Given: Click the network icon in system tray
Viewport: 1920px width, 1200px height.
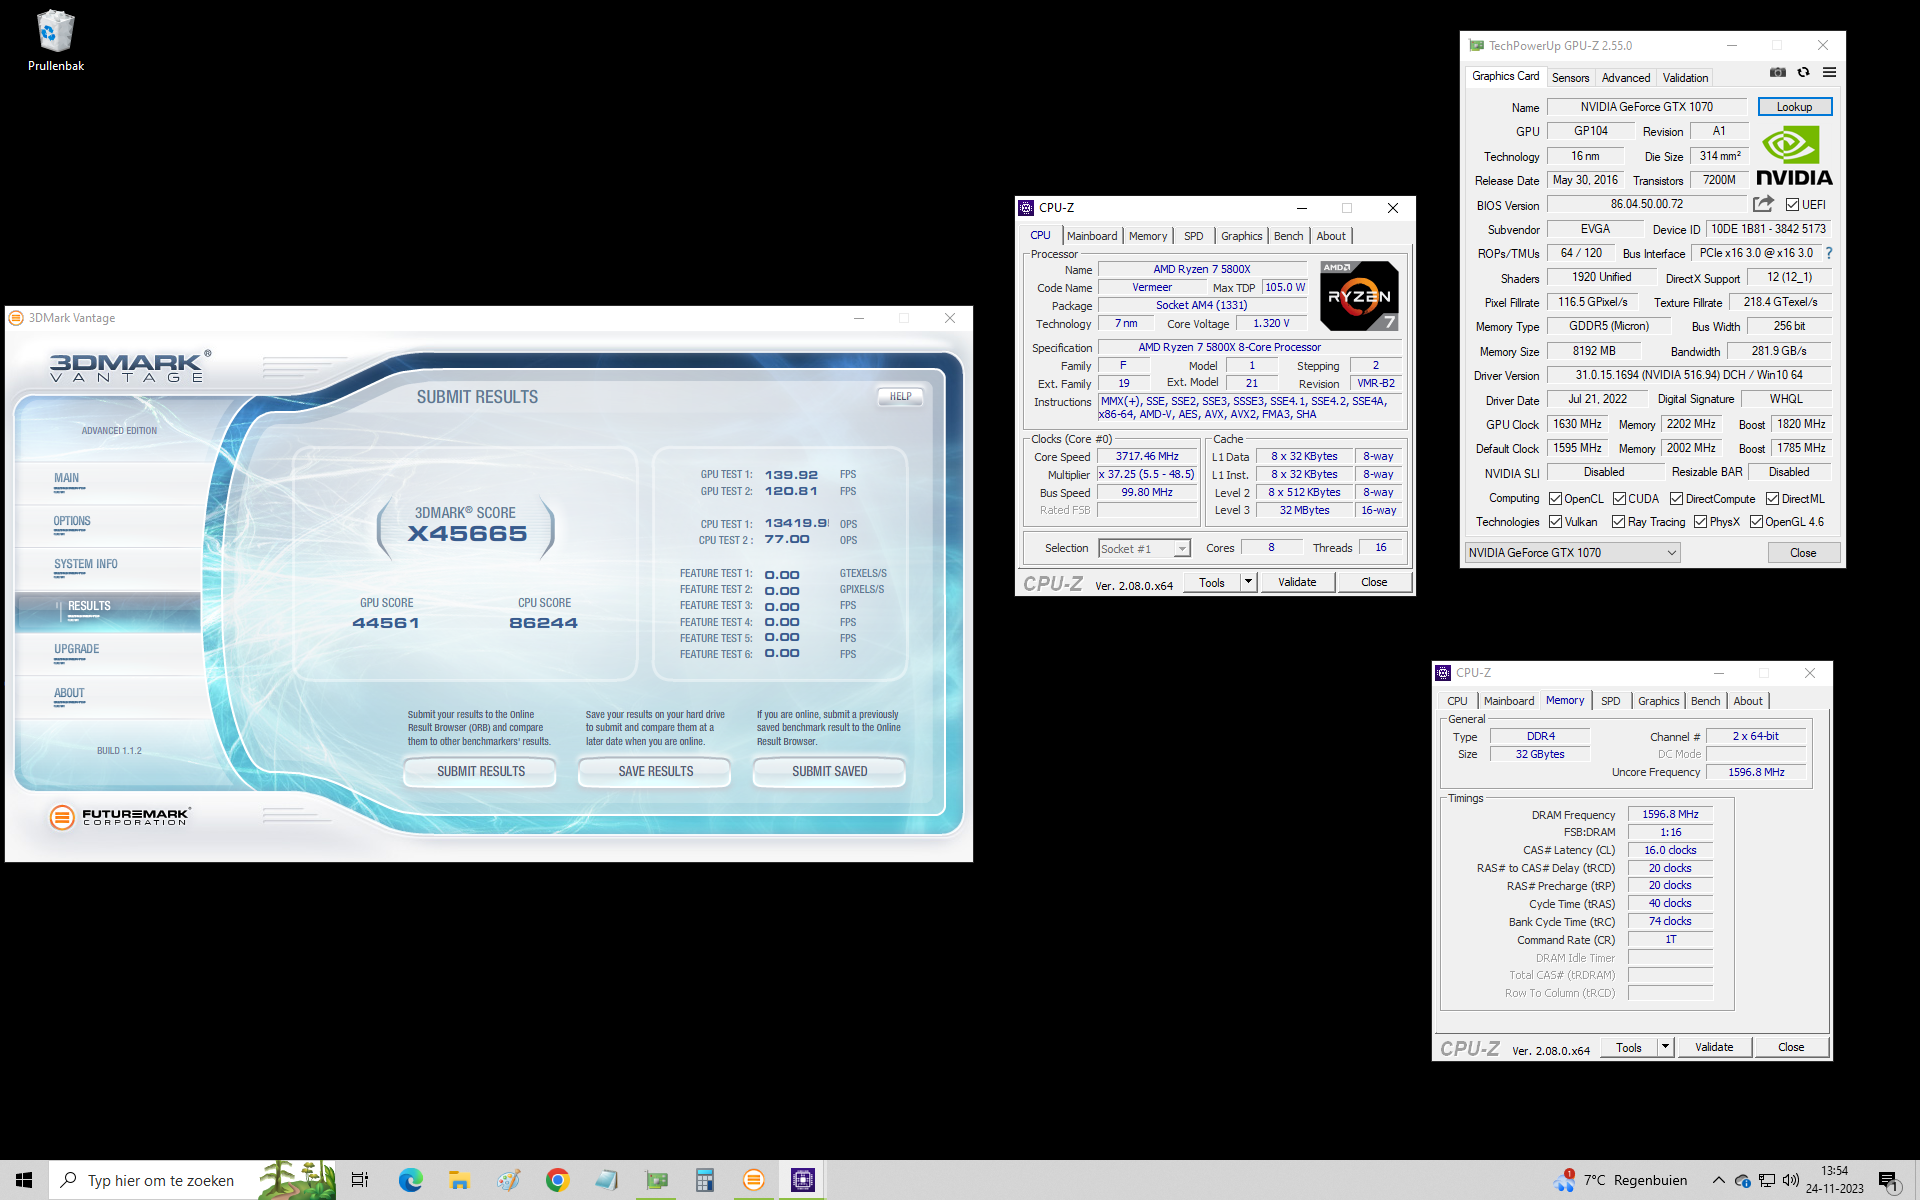Looking at the screenshot, I should [1767, 1180].
